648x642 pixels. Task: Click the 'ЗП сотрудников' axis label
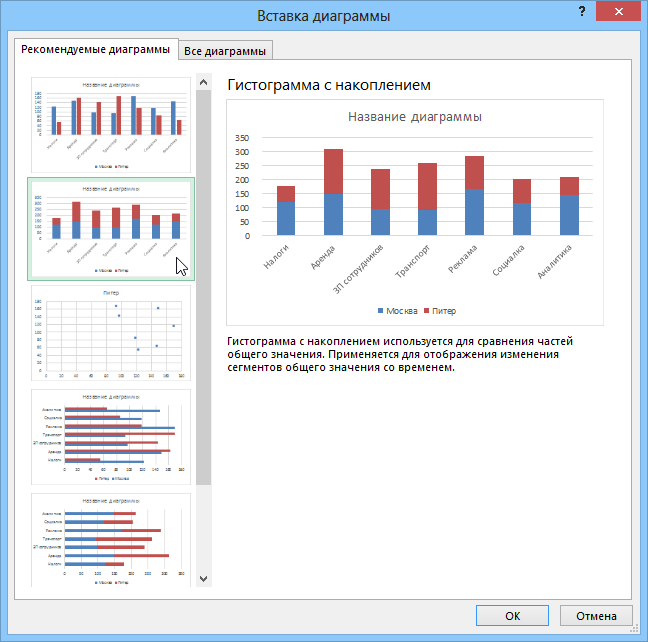click(x=358, y=269)
